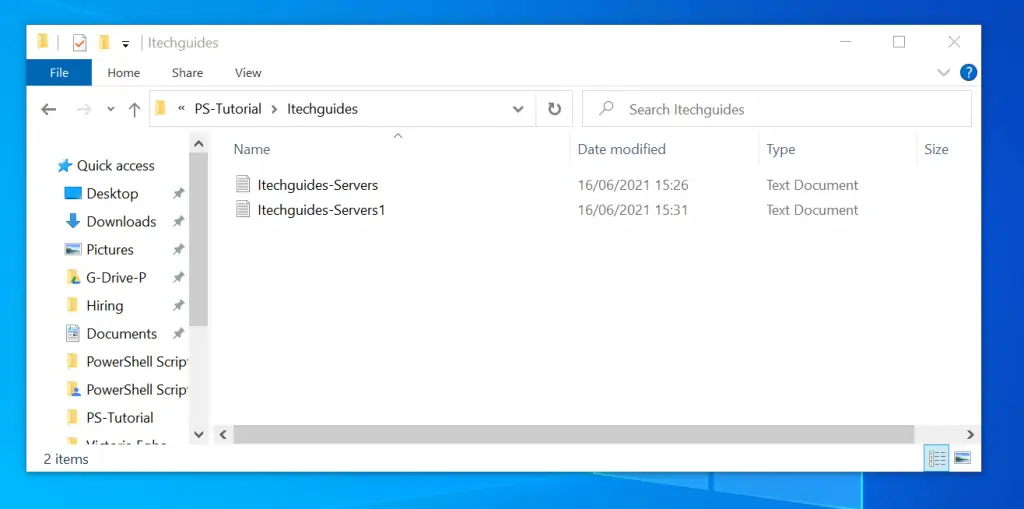Screen dimensions: 1024x509
Task: Refresh the folder view
Action: tap(554, 109)
